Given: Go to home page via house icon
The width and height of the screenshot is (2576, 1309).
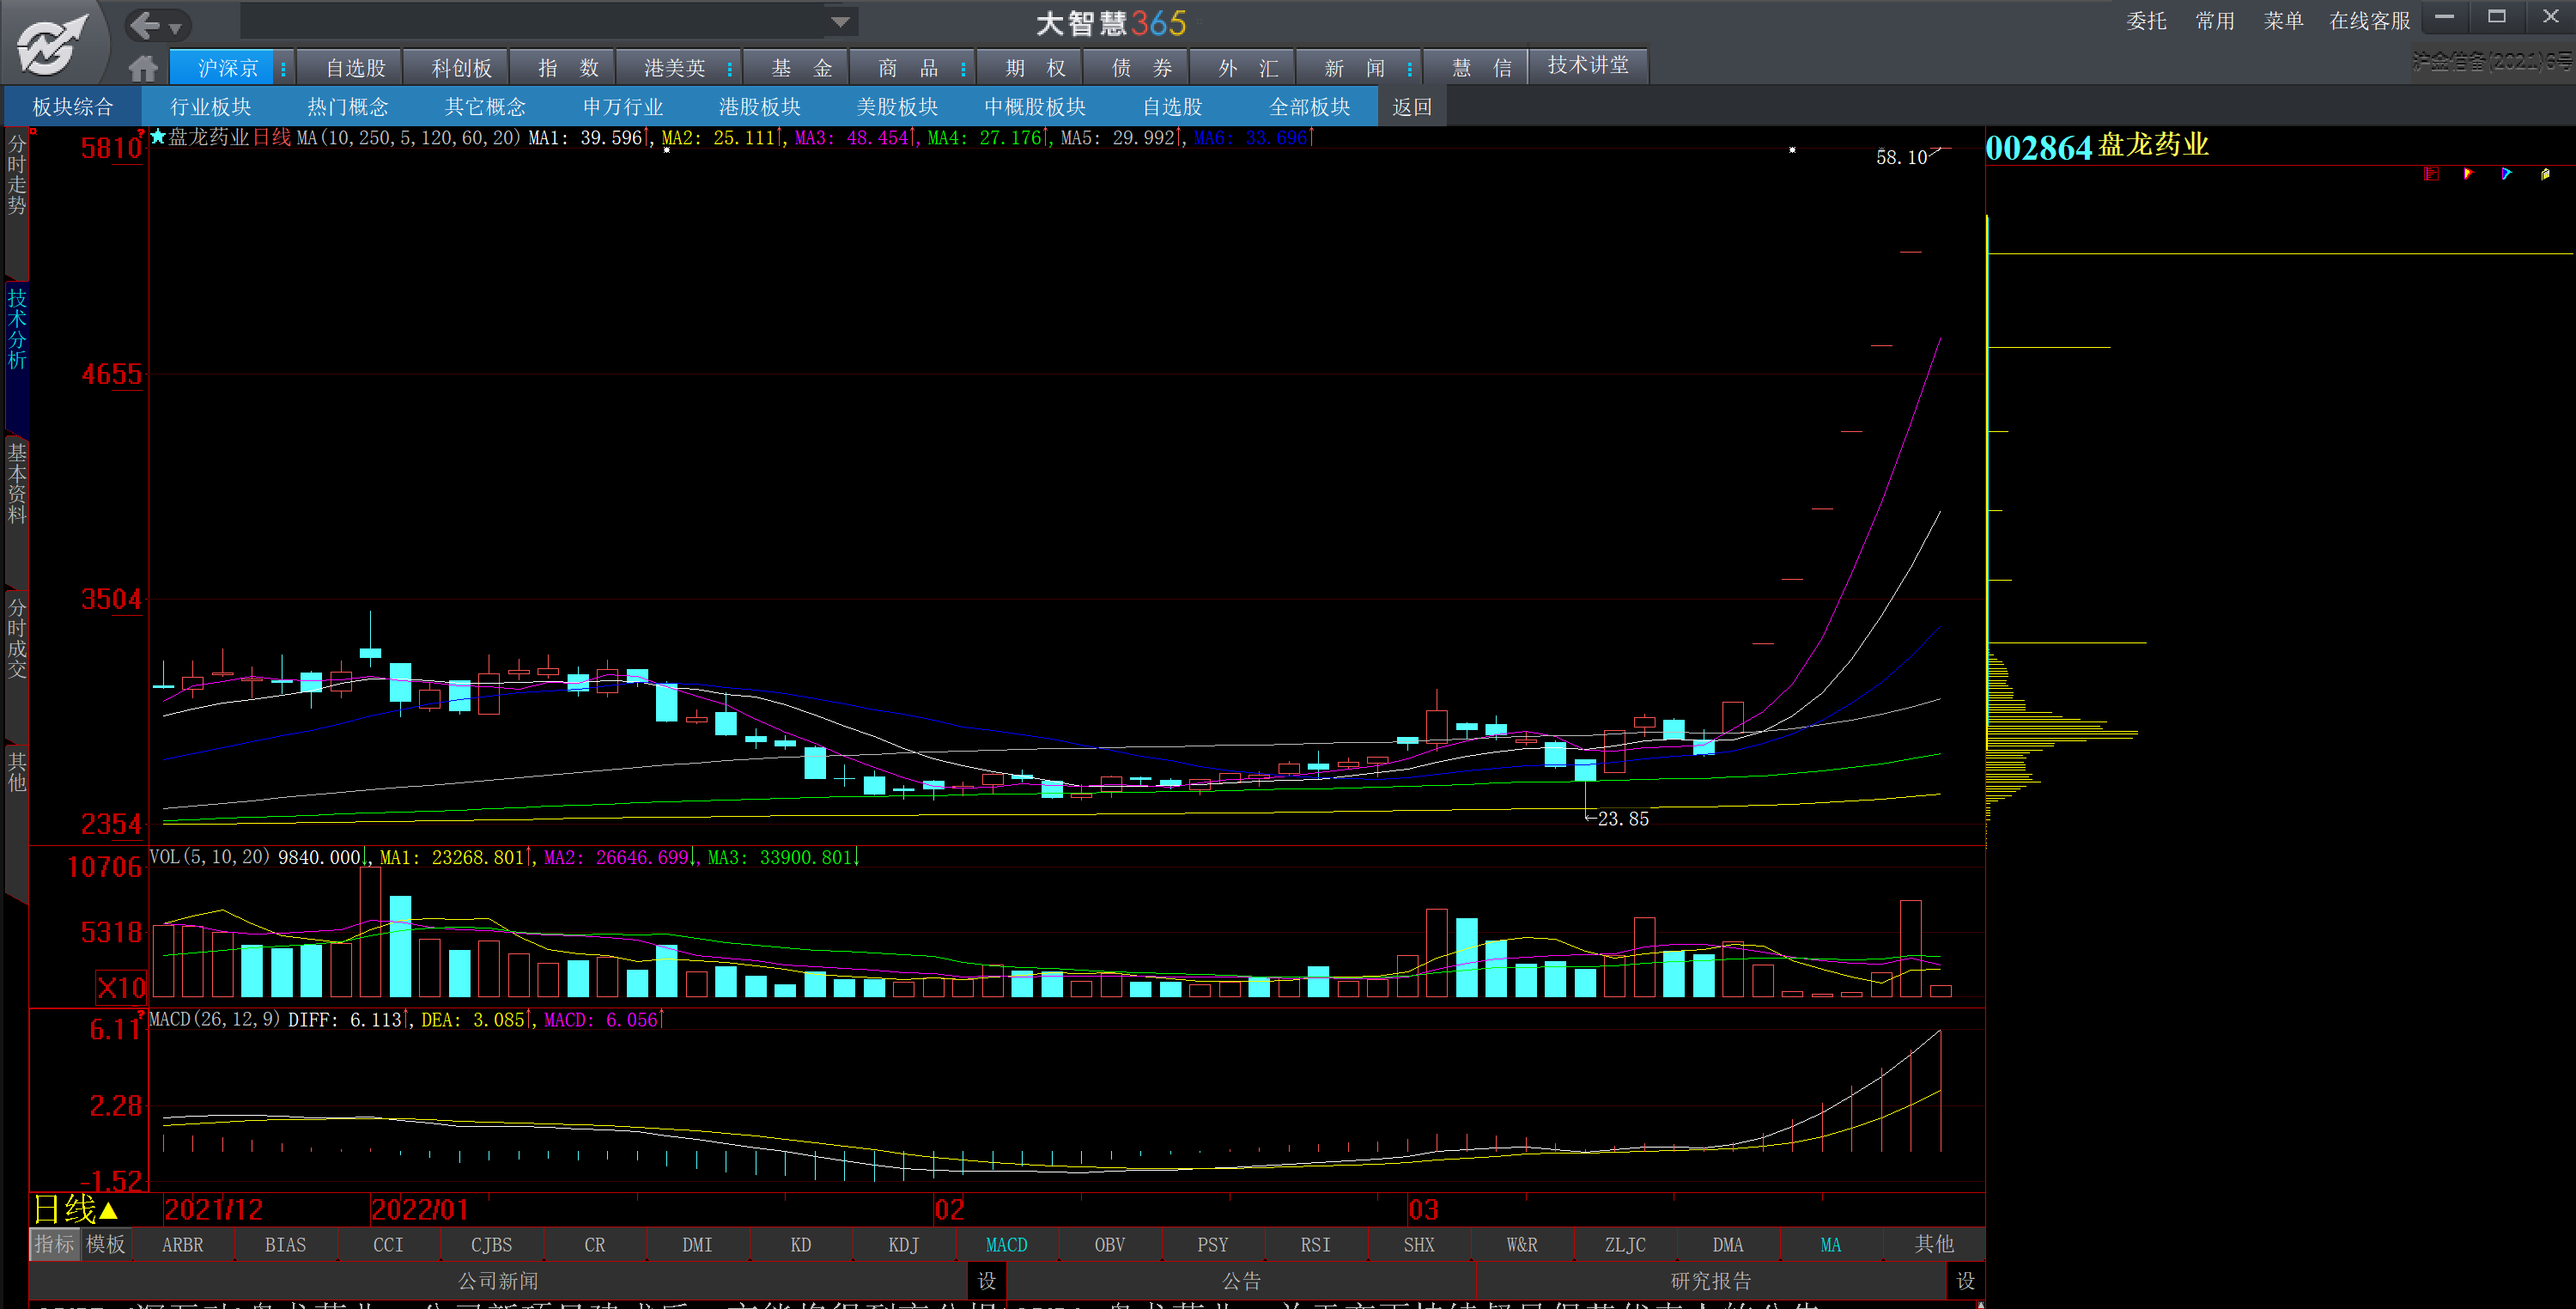Looking at the screenshot, I should click(x=144, y=68).
